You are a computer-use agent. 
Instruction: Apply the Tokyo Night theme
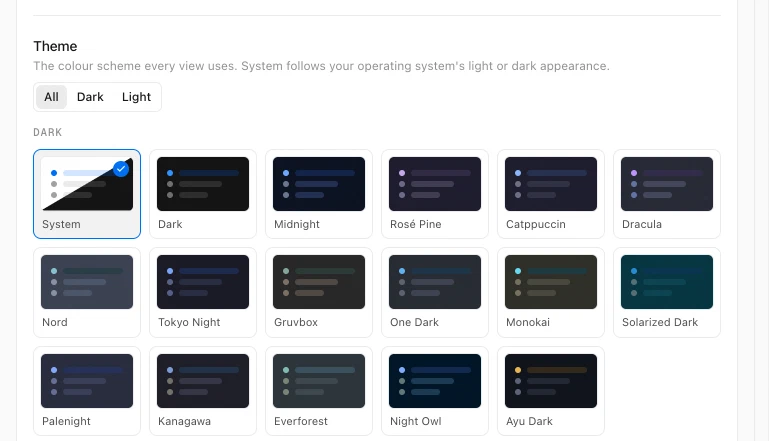(x=203, y=292)
